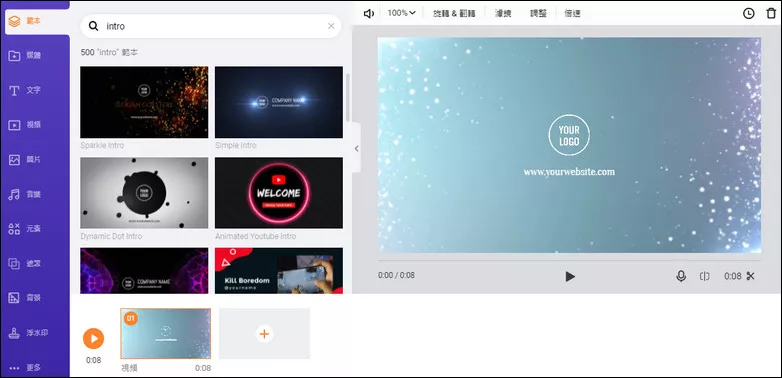The height and width of the screenshot is (378, 782).
Task: Collapse the templates panel with the arrow
Action: click(x=356, y=148)
